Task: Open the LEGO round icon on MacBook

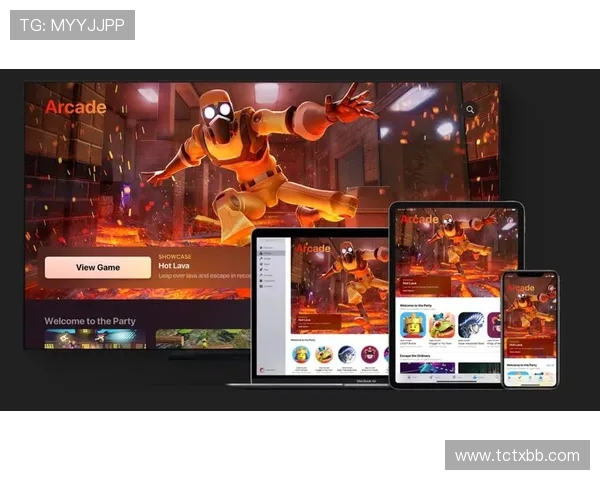Action: click(x=299, y=354)
